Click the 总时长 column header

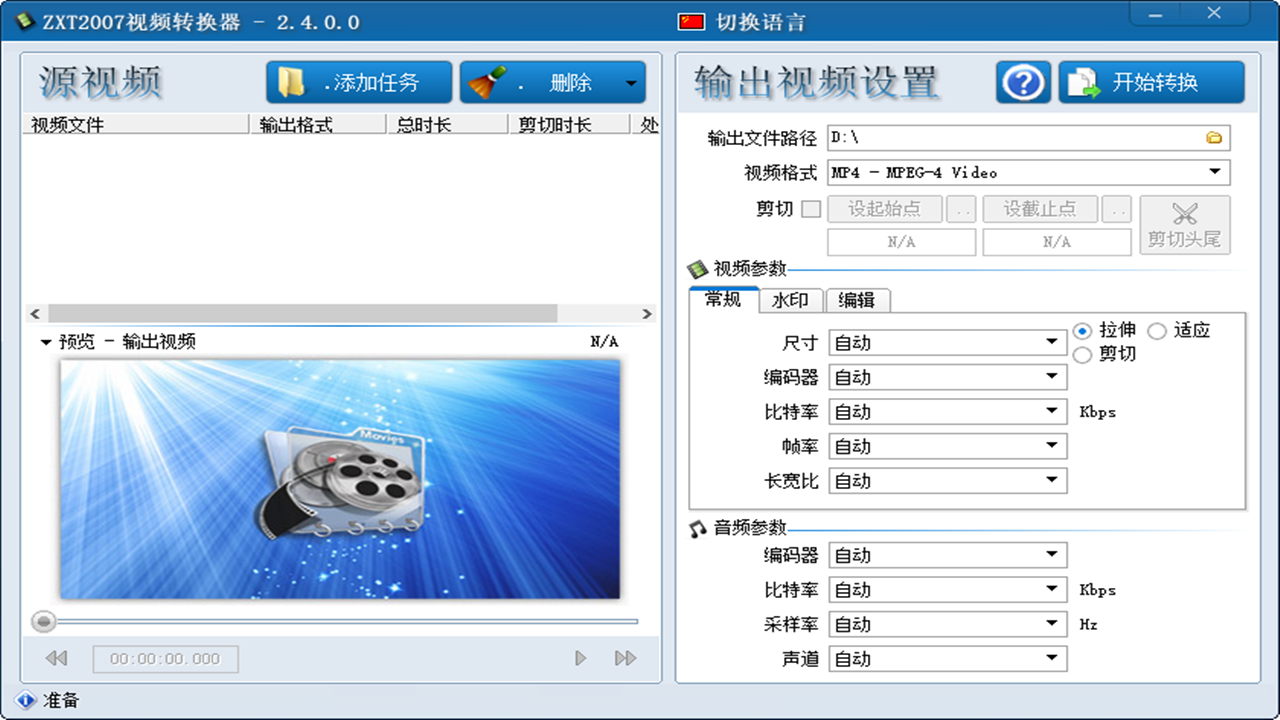click(447, 124)
